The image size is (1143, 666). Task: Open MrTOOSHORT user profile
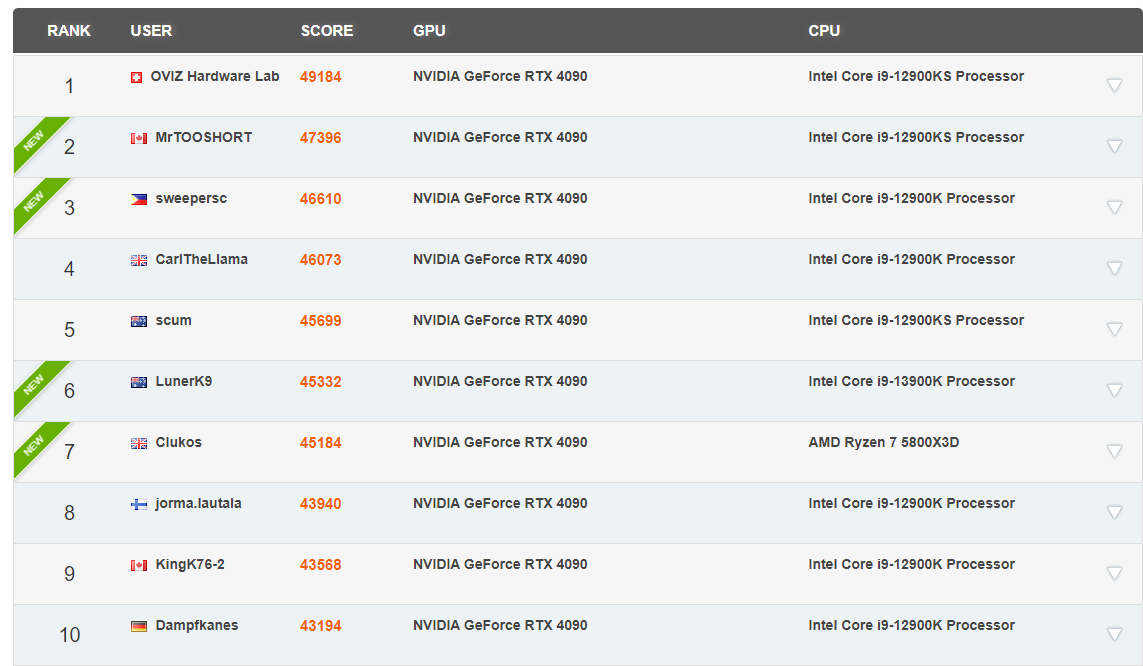point(203,137)
